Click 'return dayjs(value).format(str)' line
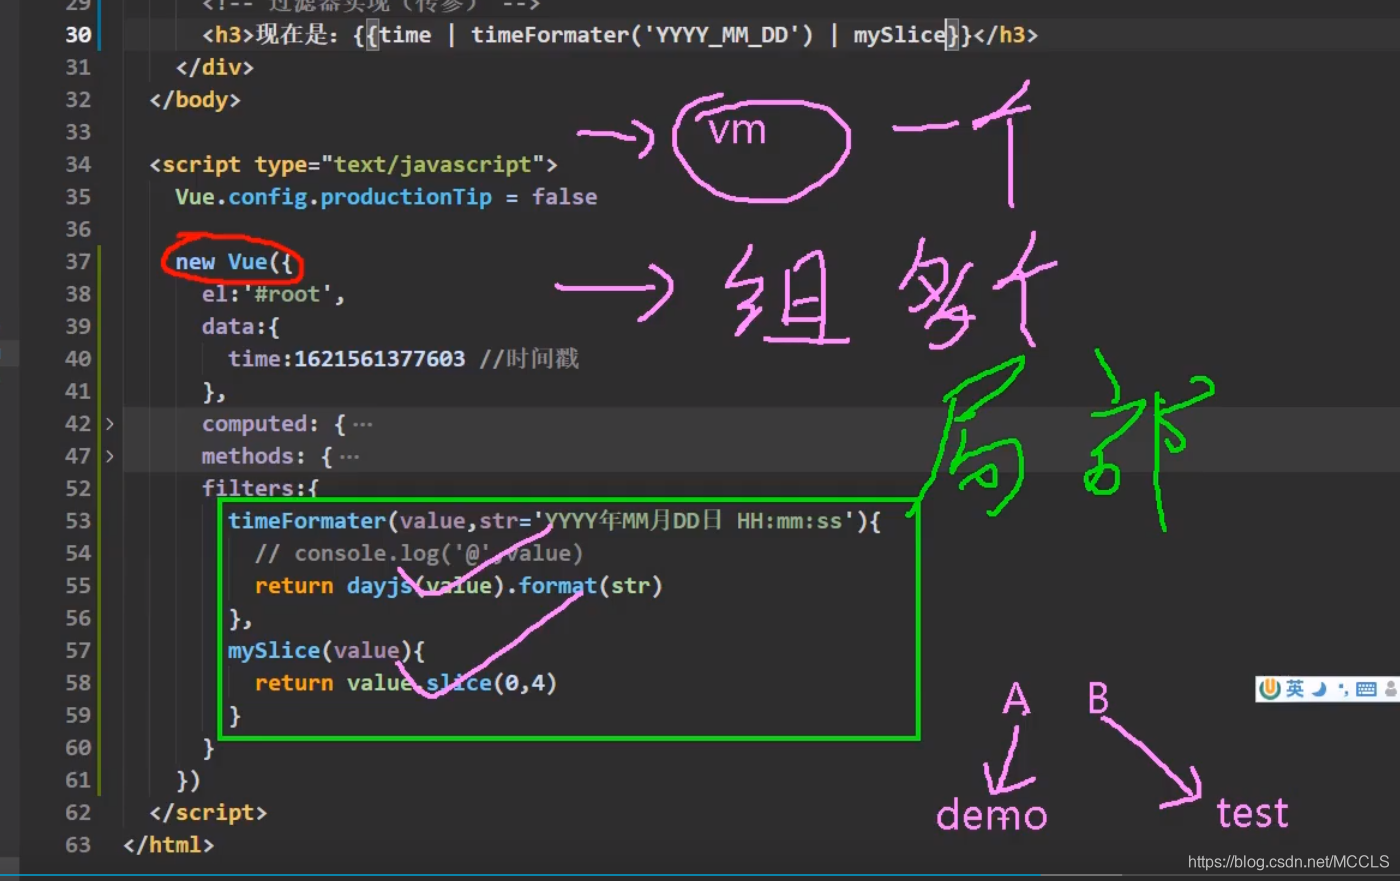This screenshot has height=881, width=1400. (459, 586)
